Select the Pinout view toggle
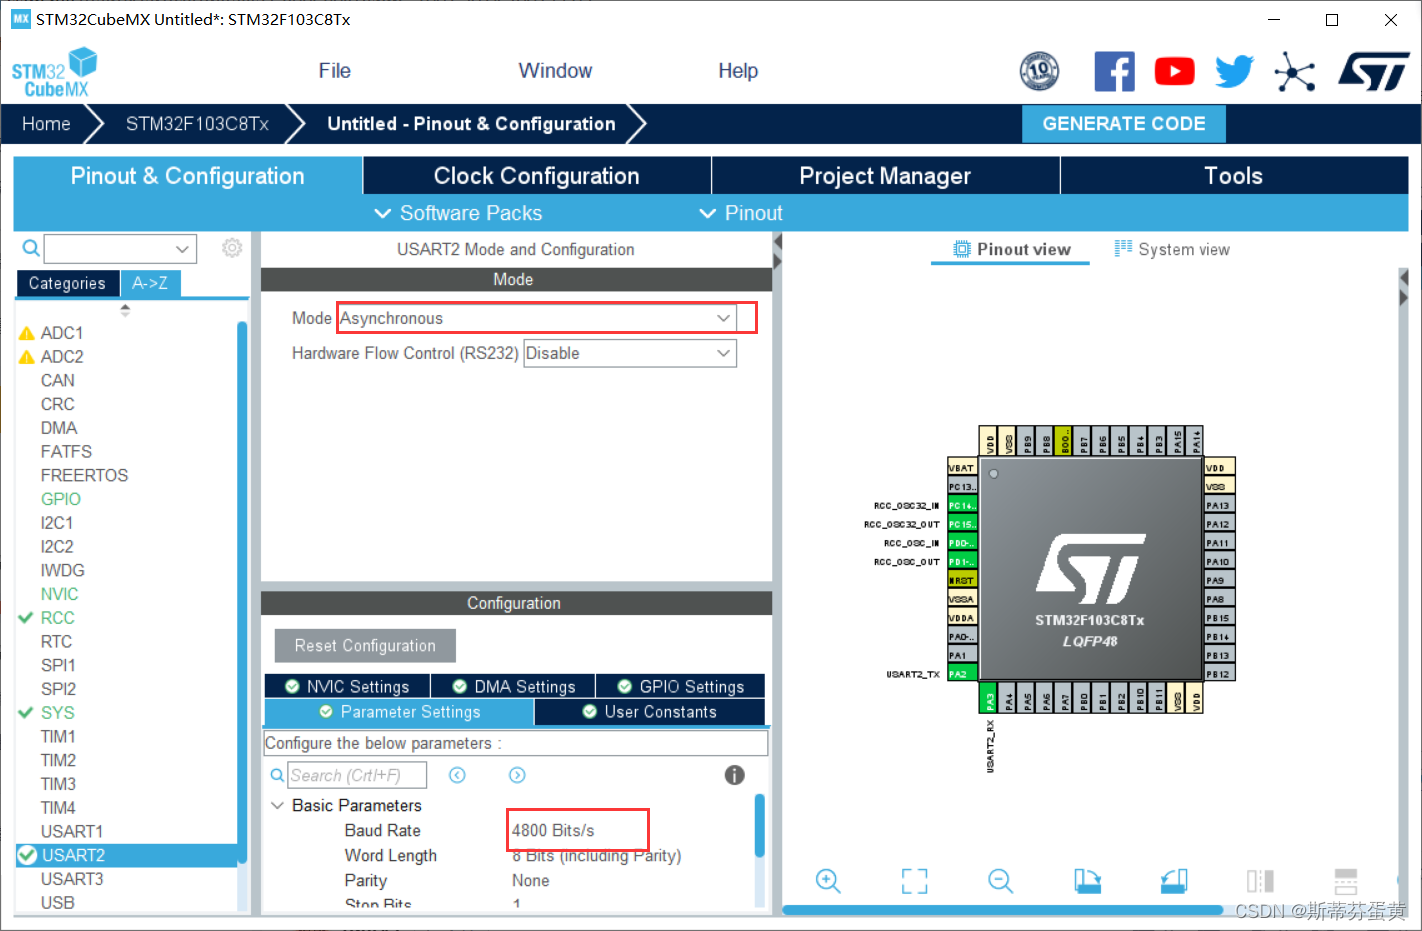Image resolution: width=1422 pixels, height=931 pixels. tap(1010, 249)
